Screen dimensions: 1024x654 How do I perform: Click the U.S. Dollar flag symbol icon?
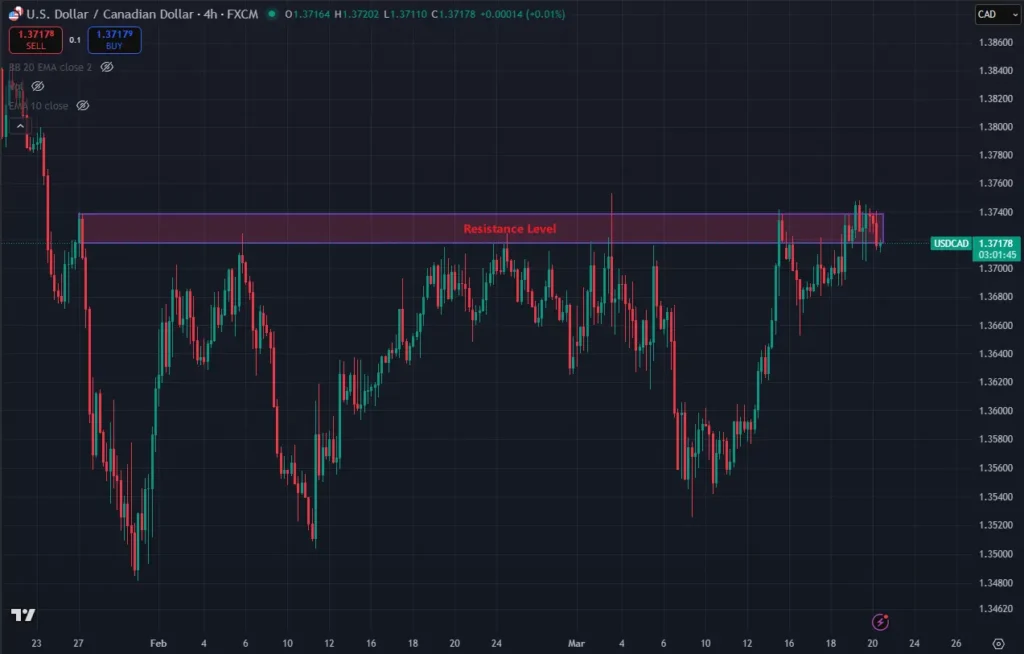click(x=14, y=15)
